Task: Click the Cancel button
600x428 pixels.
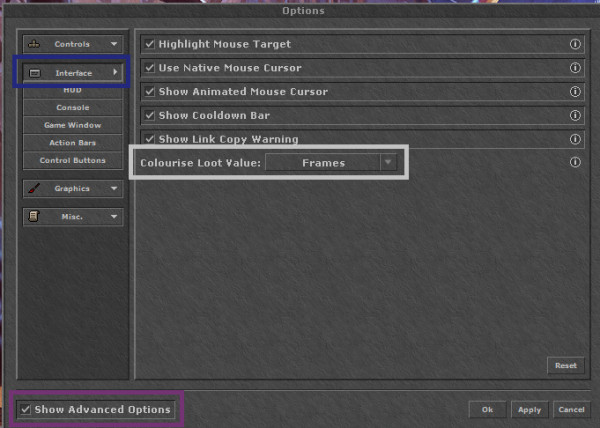Action: pos(571,410)
